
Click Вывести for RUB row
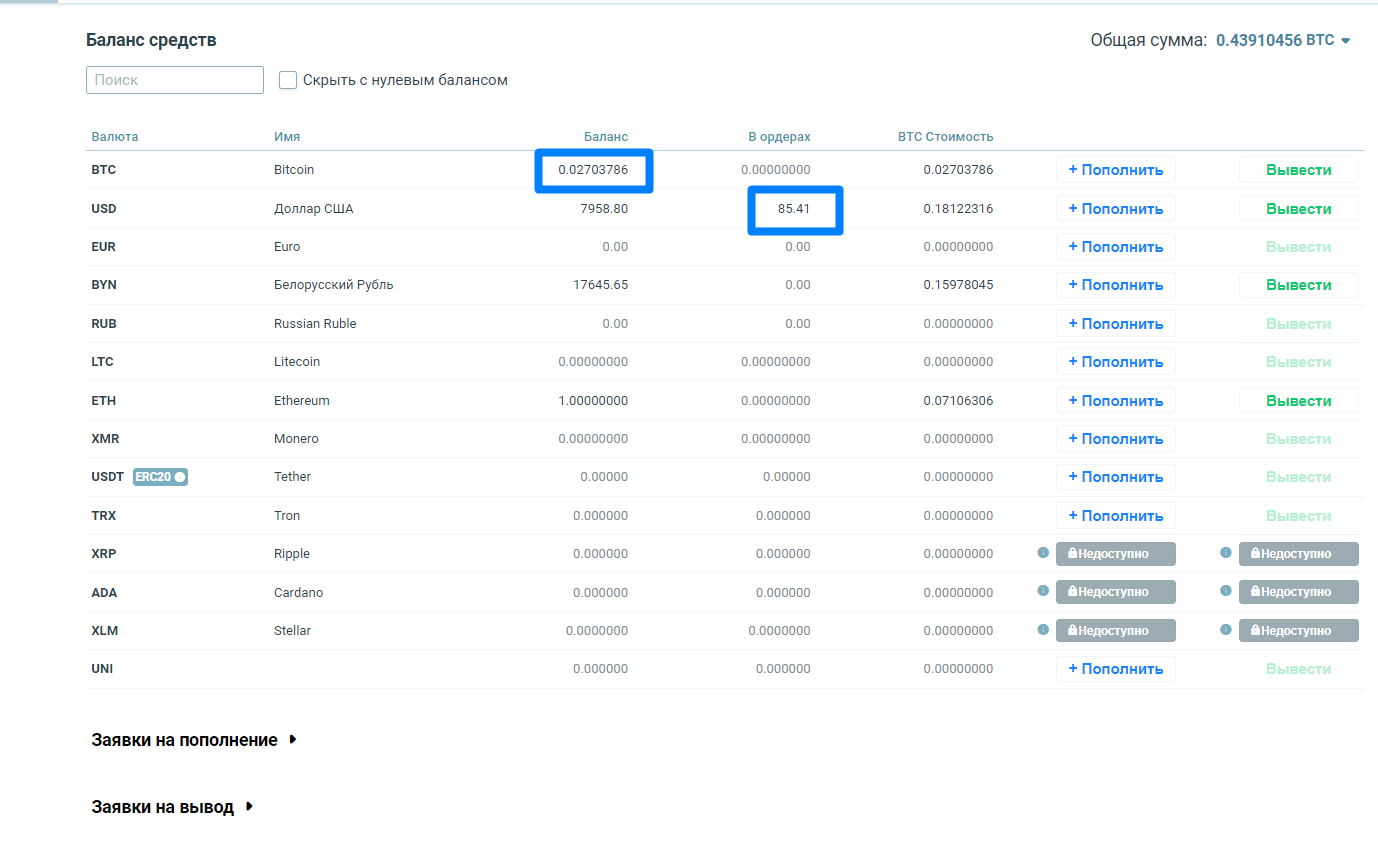tap(1299, 324)
